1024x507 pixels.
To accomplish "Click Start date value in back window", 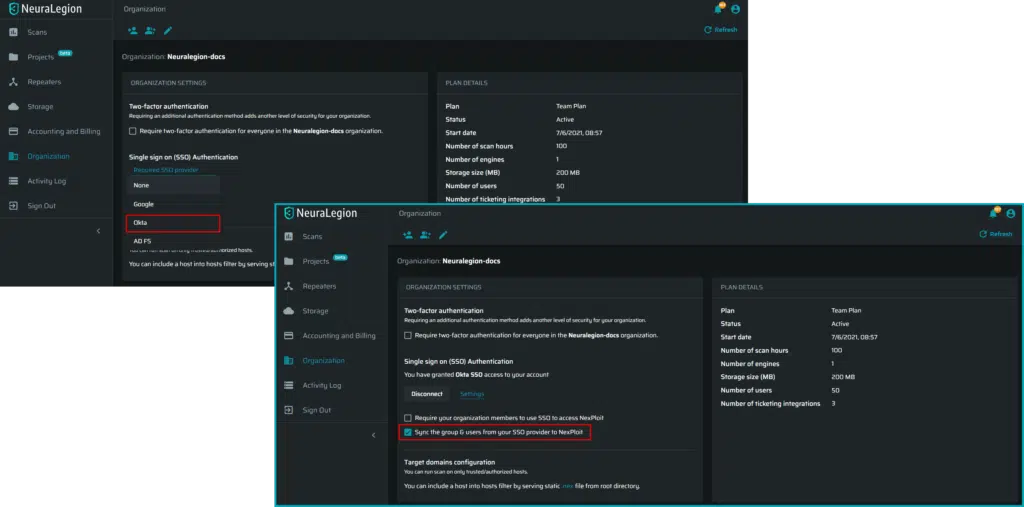I will tap(579, 133).
